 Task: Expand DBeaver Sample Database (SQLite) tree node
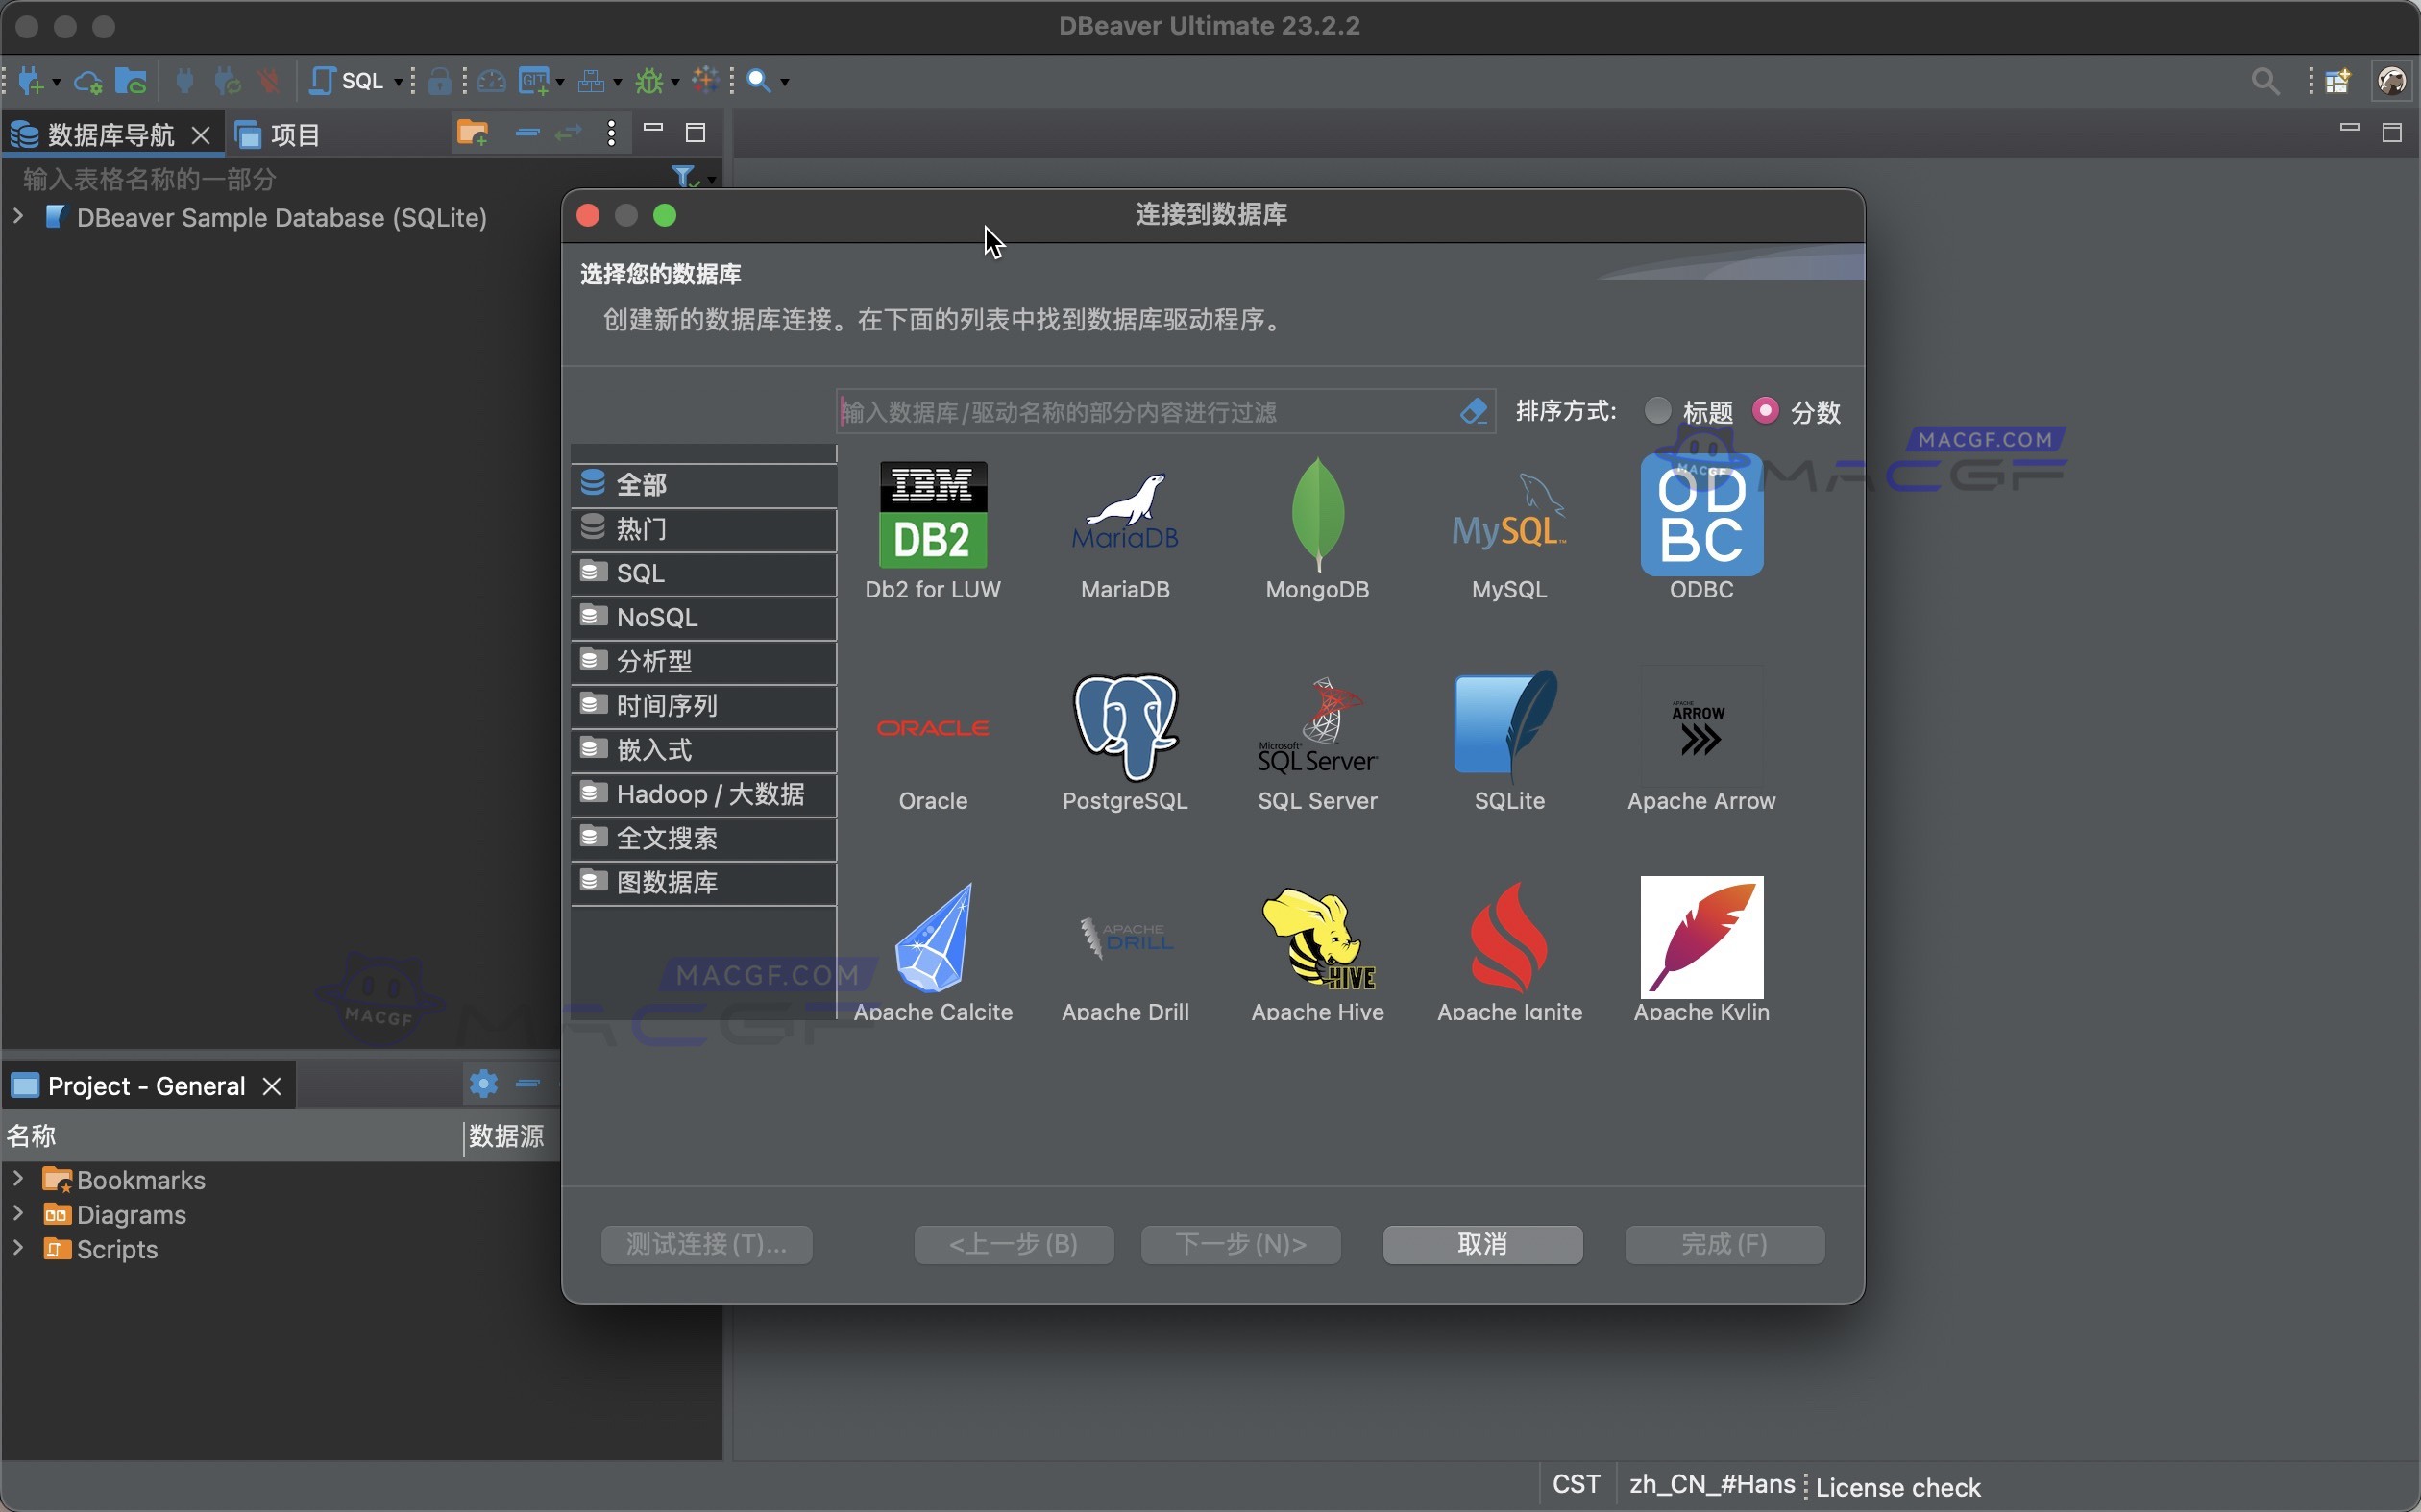(x=17, y=215)
